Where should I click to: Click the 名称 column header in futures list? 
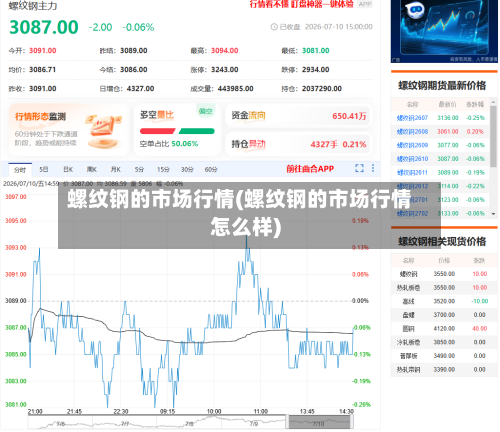pos(412,104)
